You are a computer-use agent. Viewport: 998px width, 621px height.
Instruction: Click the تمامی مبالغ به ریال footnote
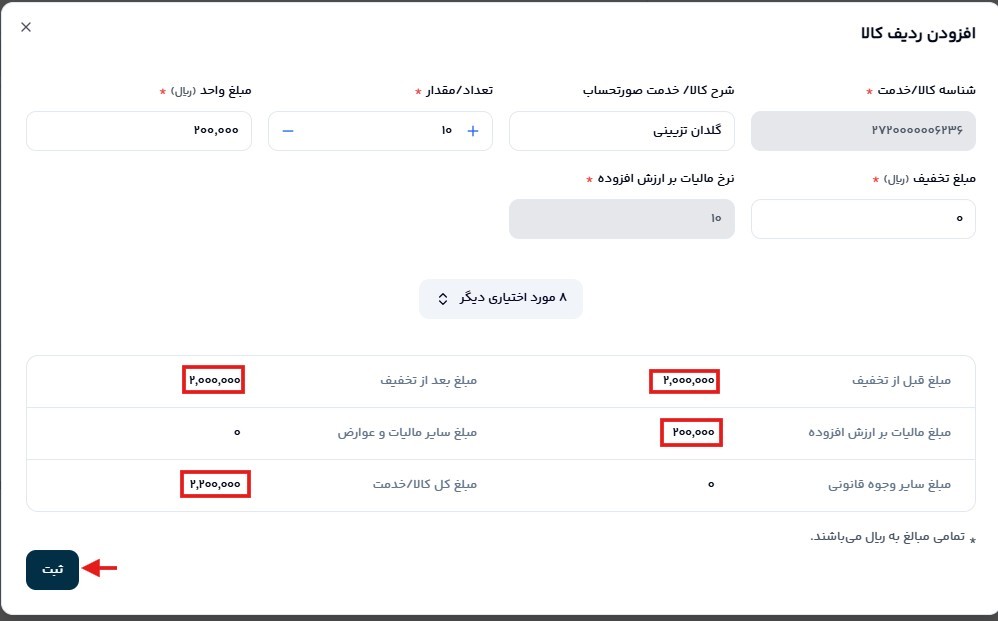887,537
